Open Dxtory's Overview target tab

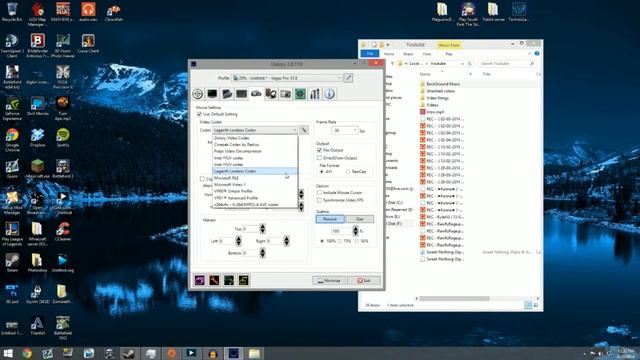198,94
